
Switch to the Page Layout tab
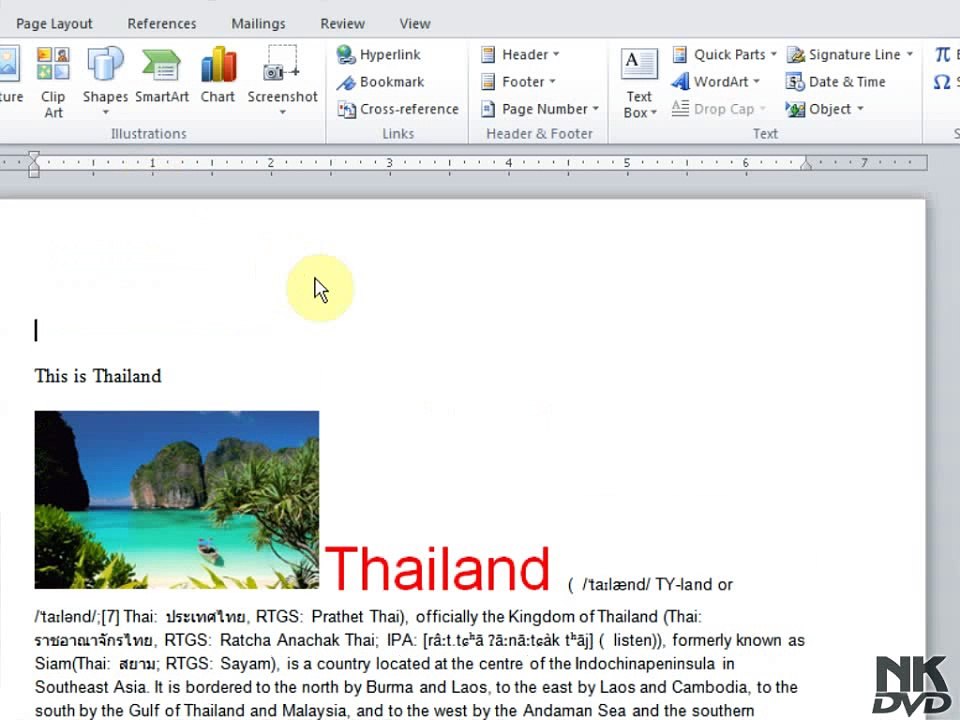[54, 24]
